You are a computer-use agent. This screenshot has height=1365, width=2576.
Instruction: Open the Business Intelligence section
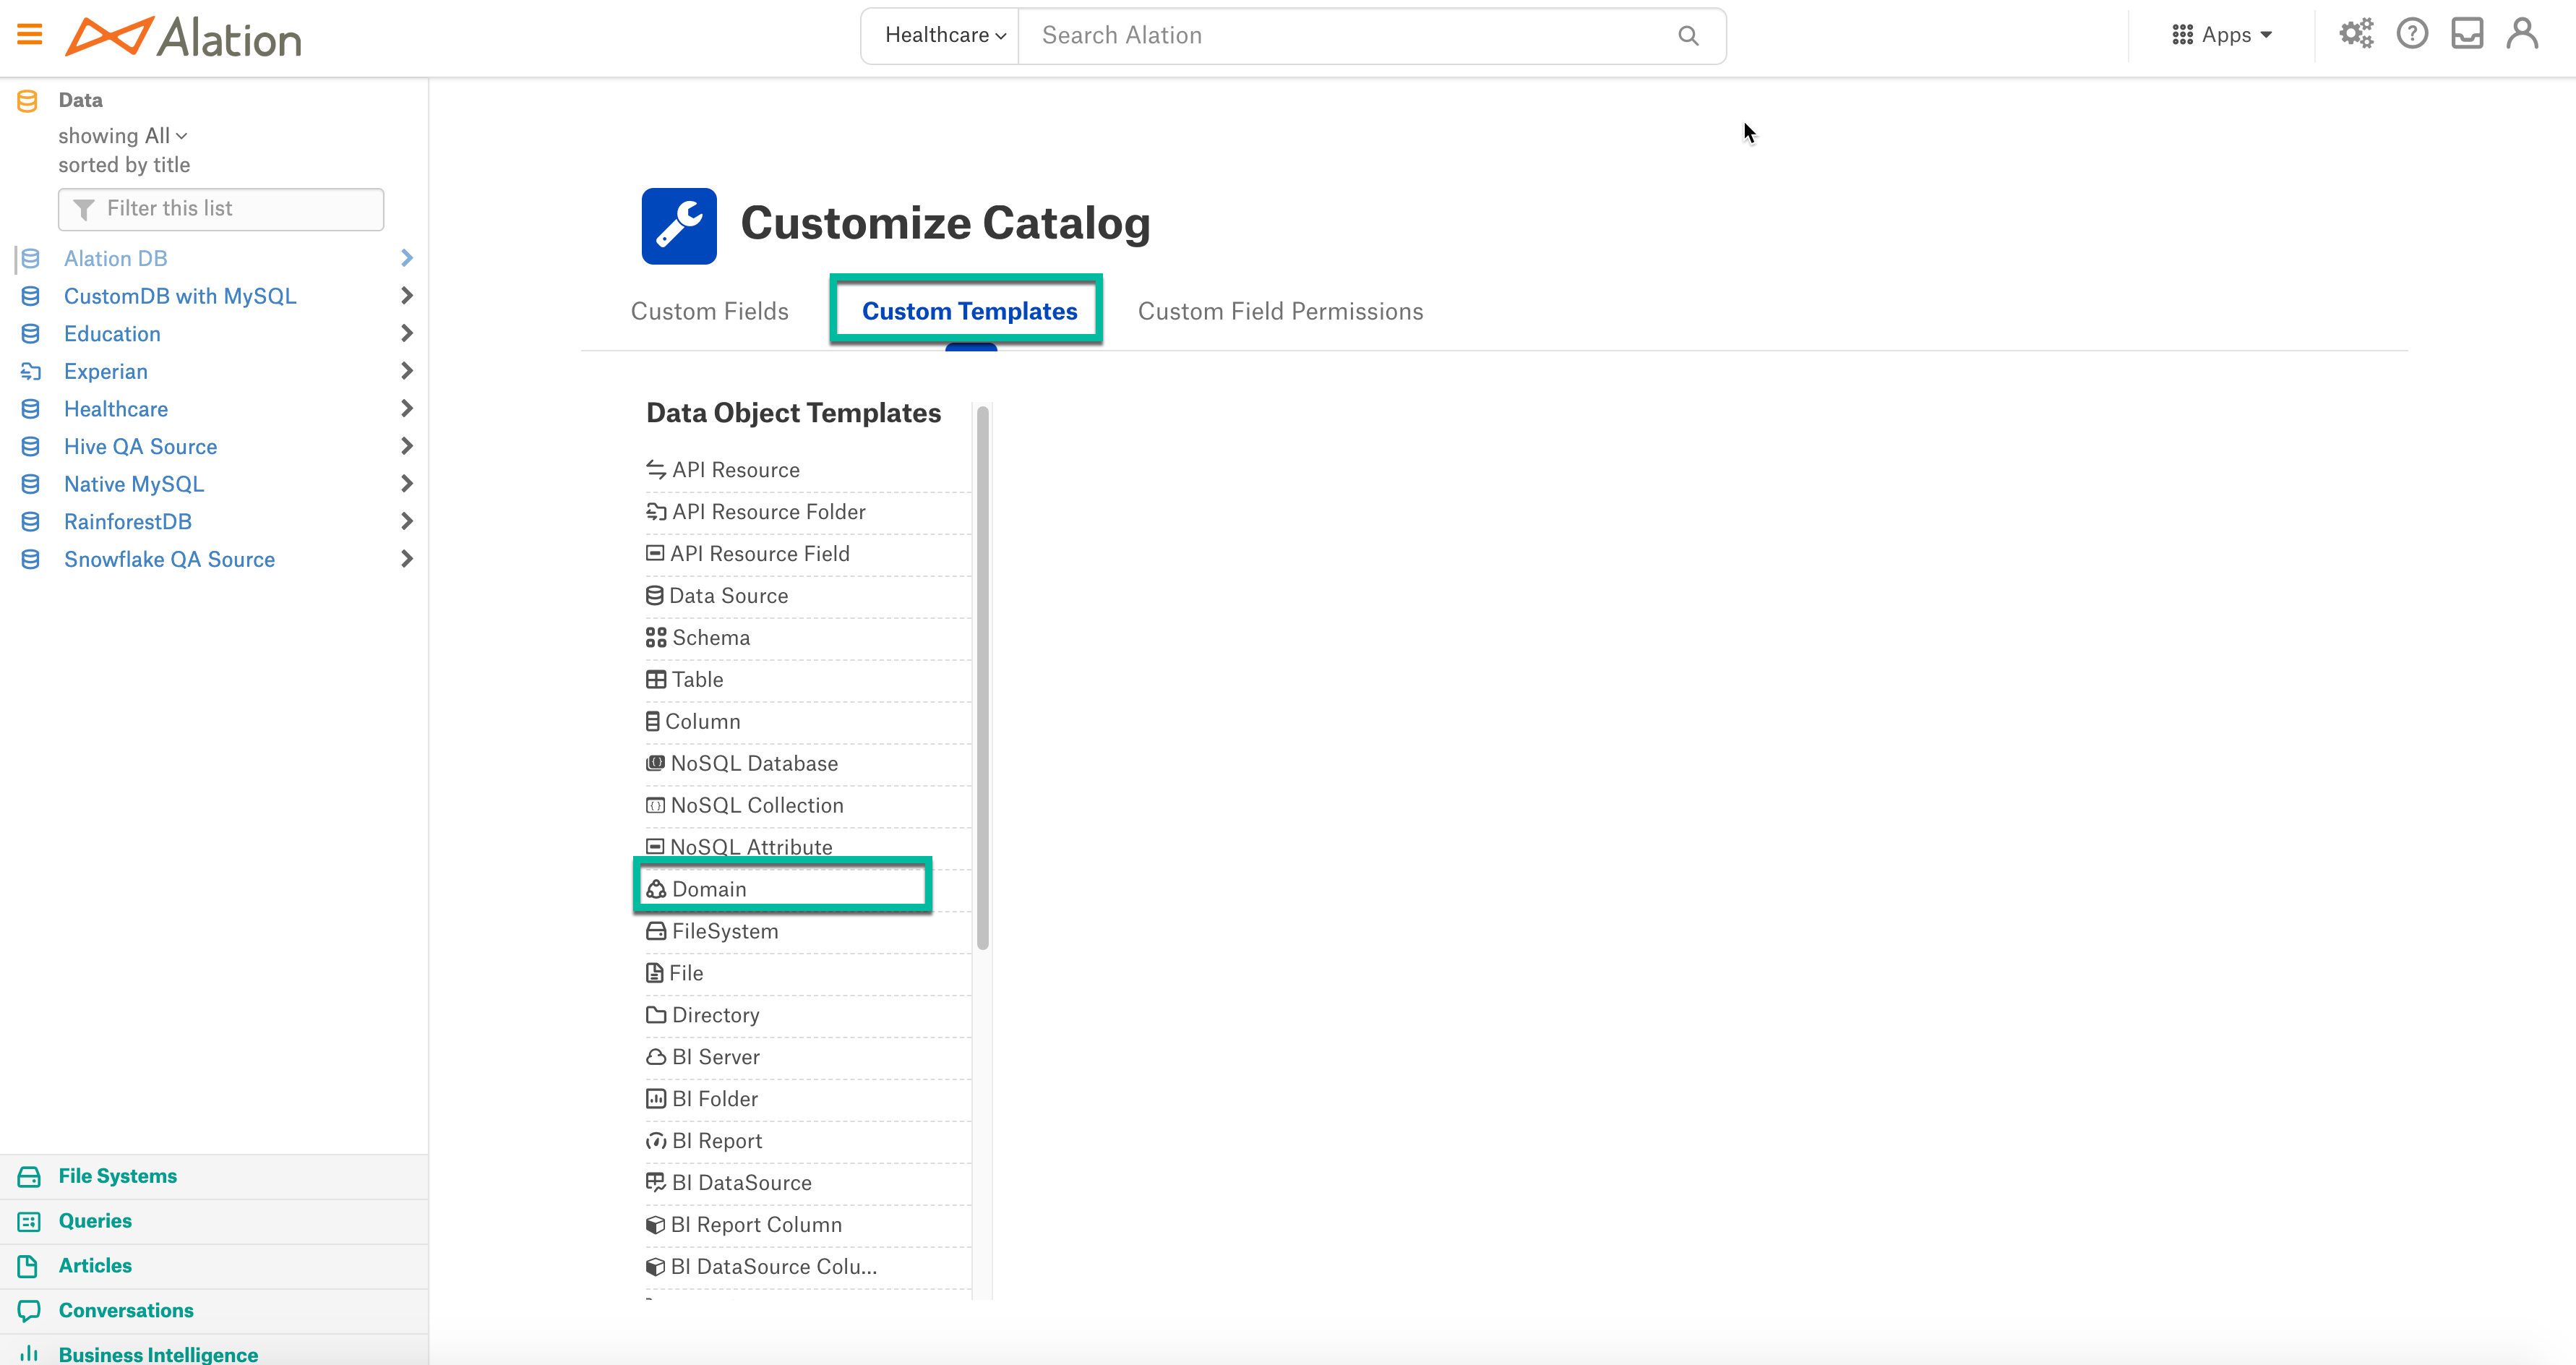coord(158,1355)
